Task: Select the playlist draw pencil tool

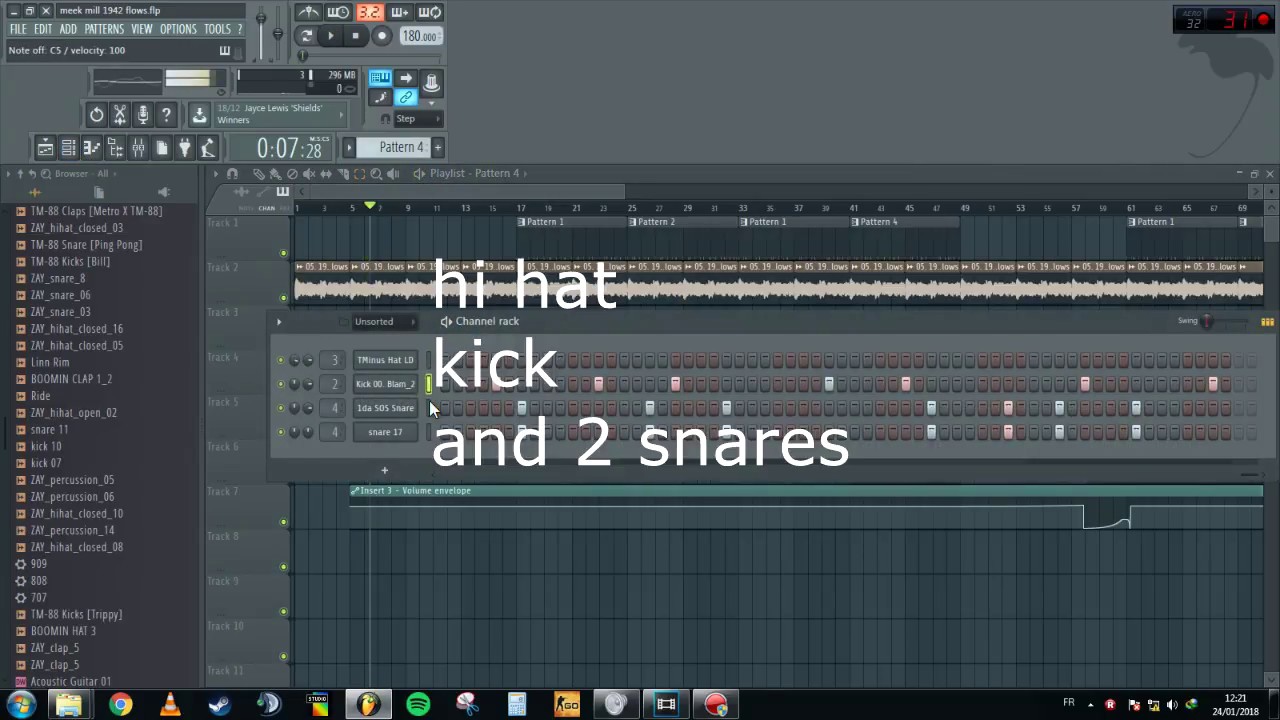Action: [x=259, y=173]
